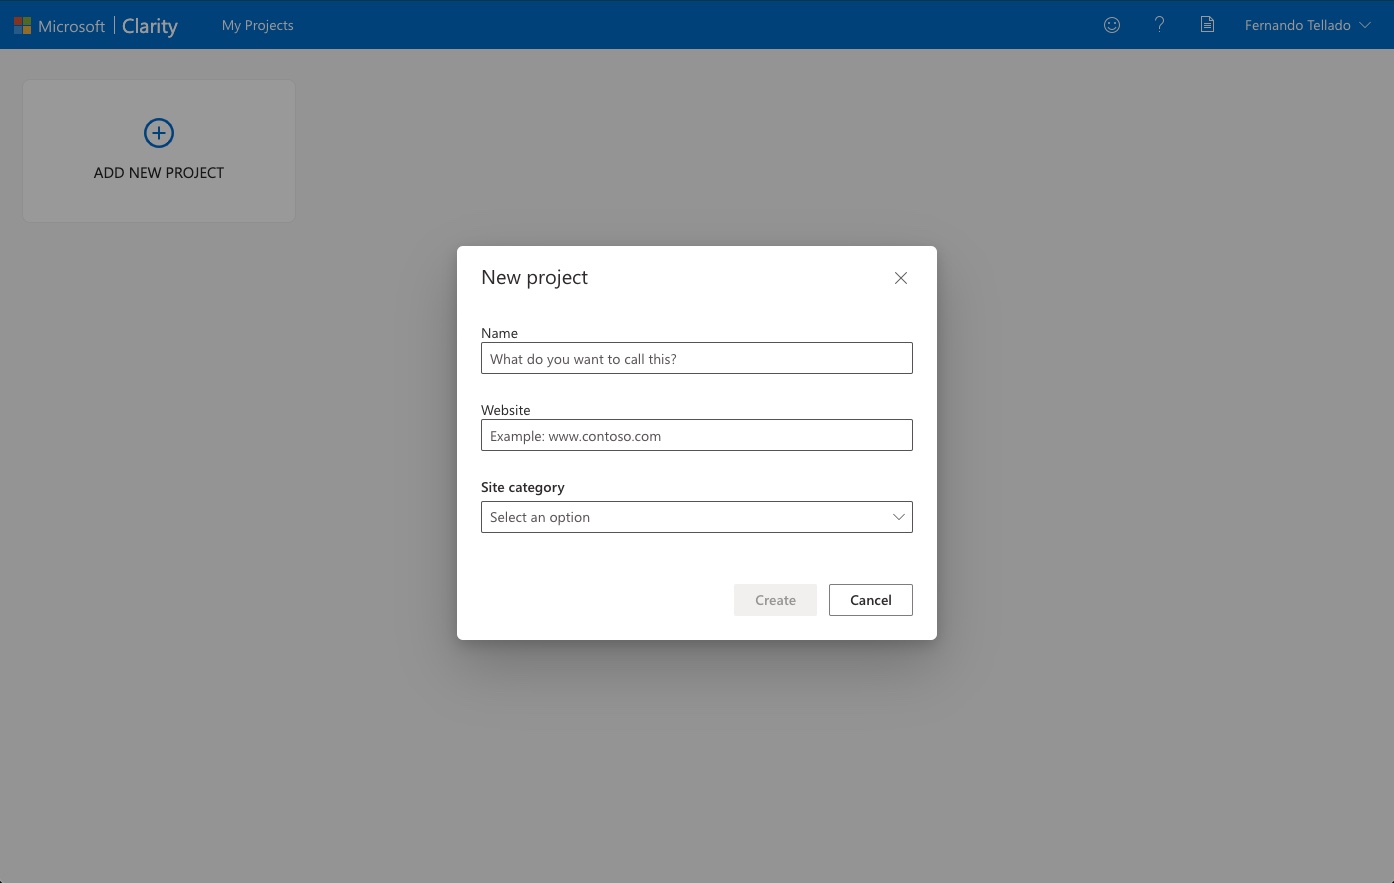Click into the Website URL field

[696, 436]
